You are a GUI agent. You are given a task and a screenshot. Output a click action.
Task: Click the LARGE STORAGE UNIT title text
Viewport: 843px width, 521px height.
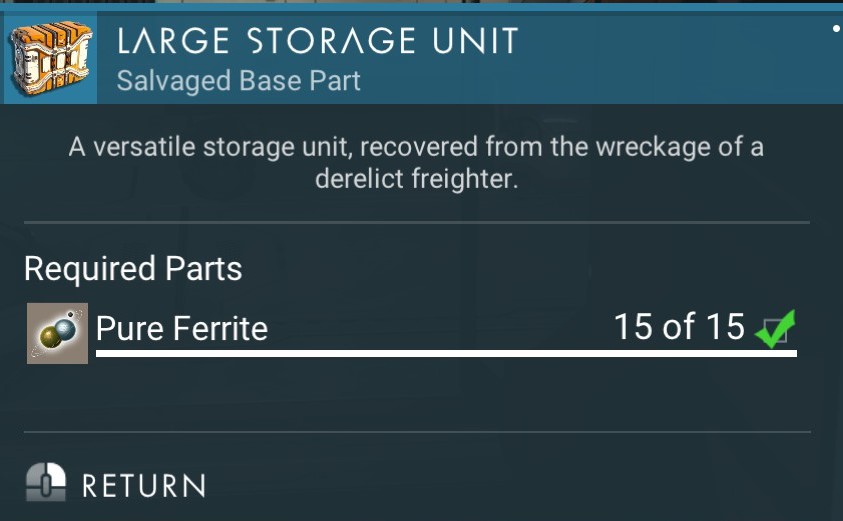click(317, 41)
